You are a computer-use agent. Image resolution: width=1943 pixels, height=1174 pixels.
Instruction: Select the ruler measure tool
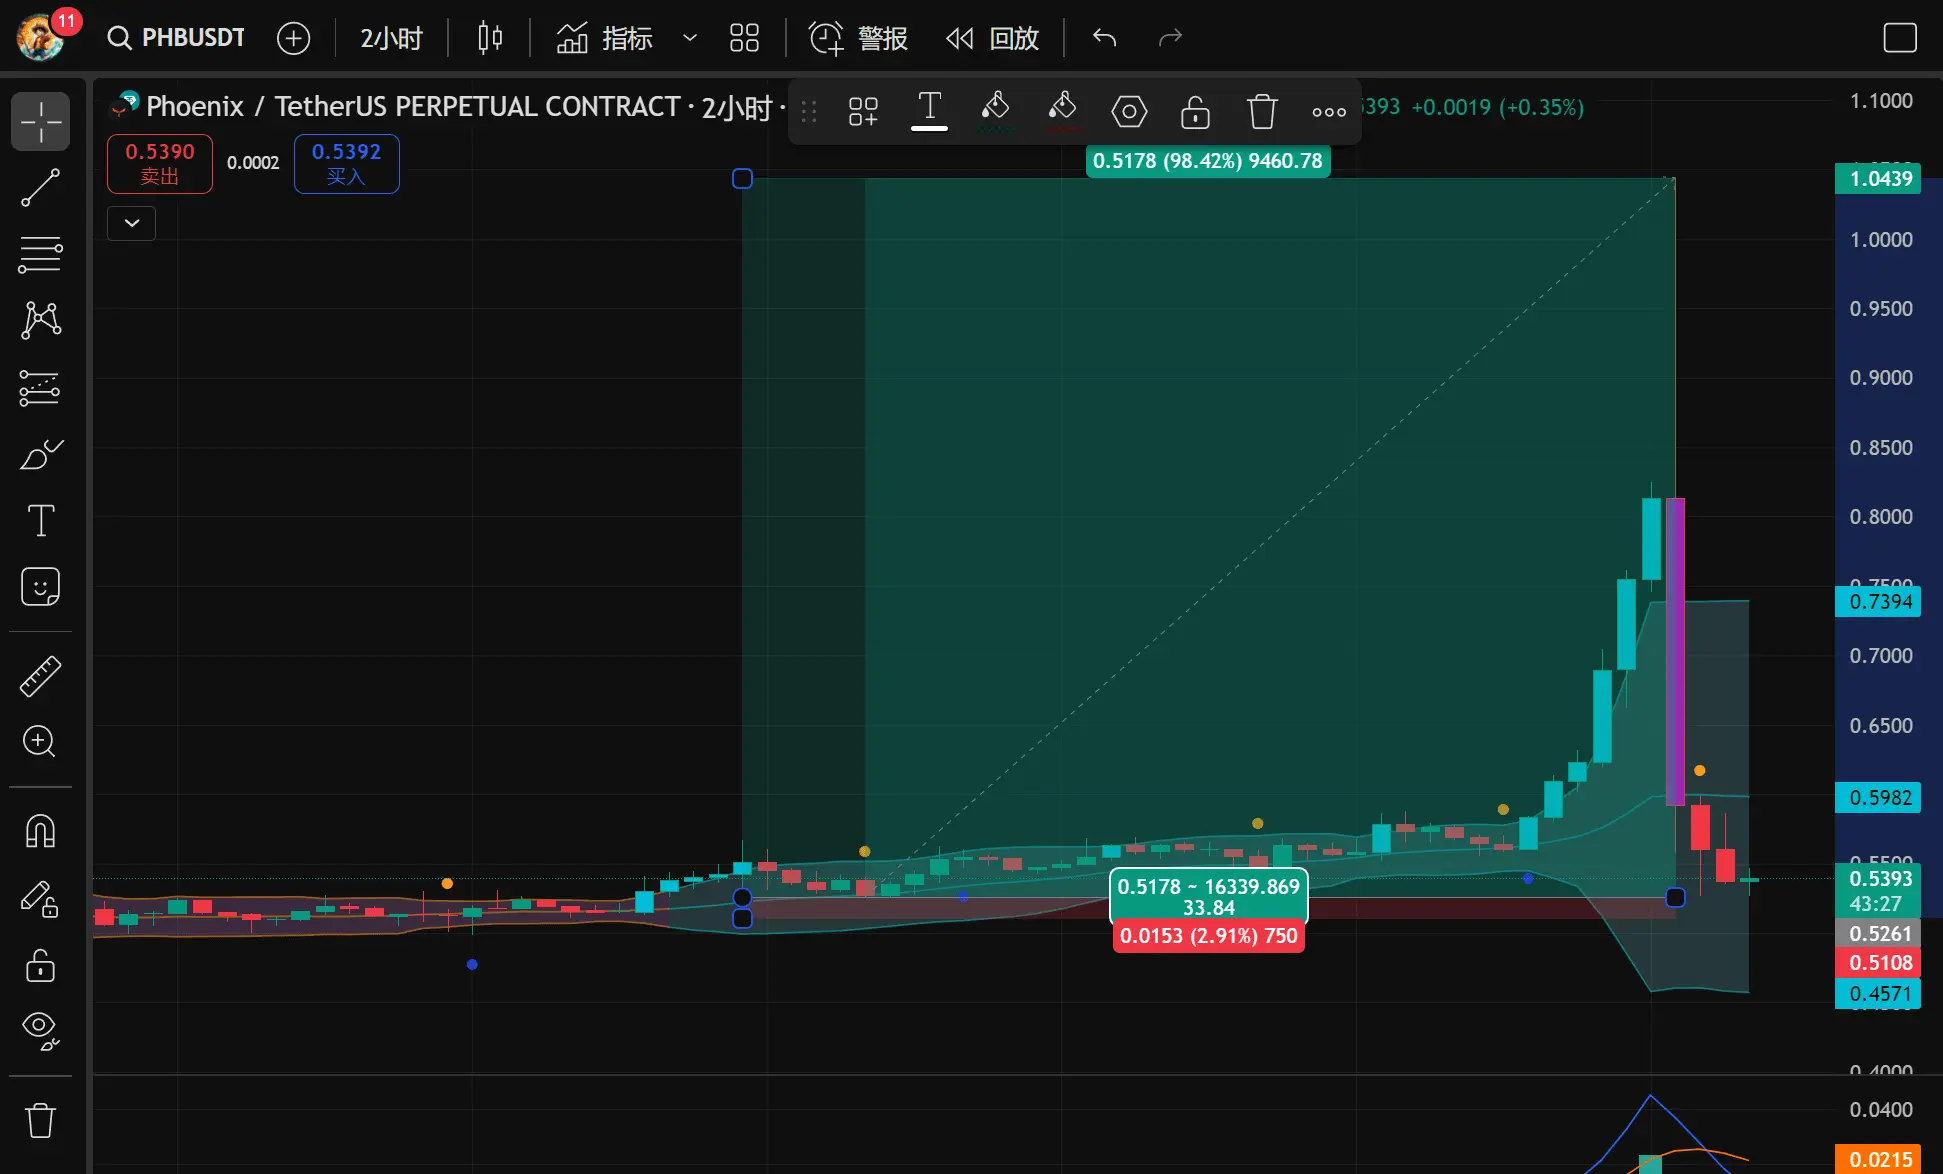click(40, 676)
